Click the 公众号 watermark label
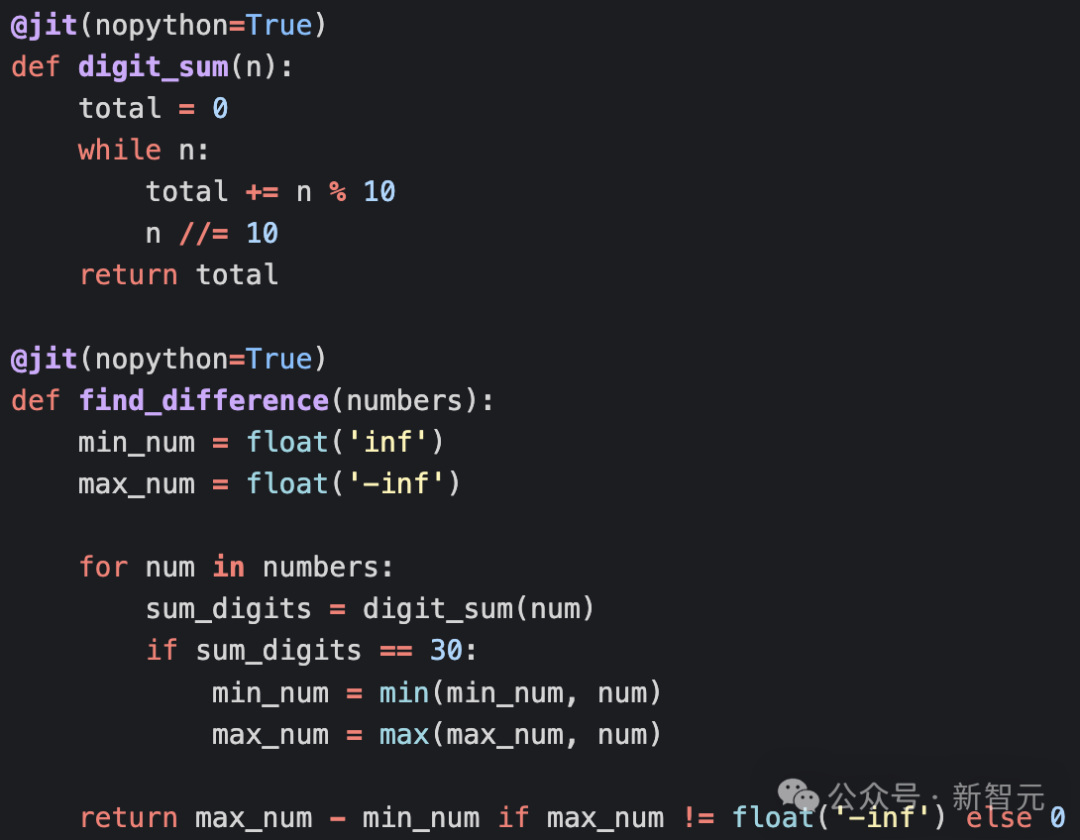 tap(877, 797)
